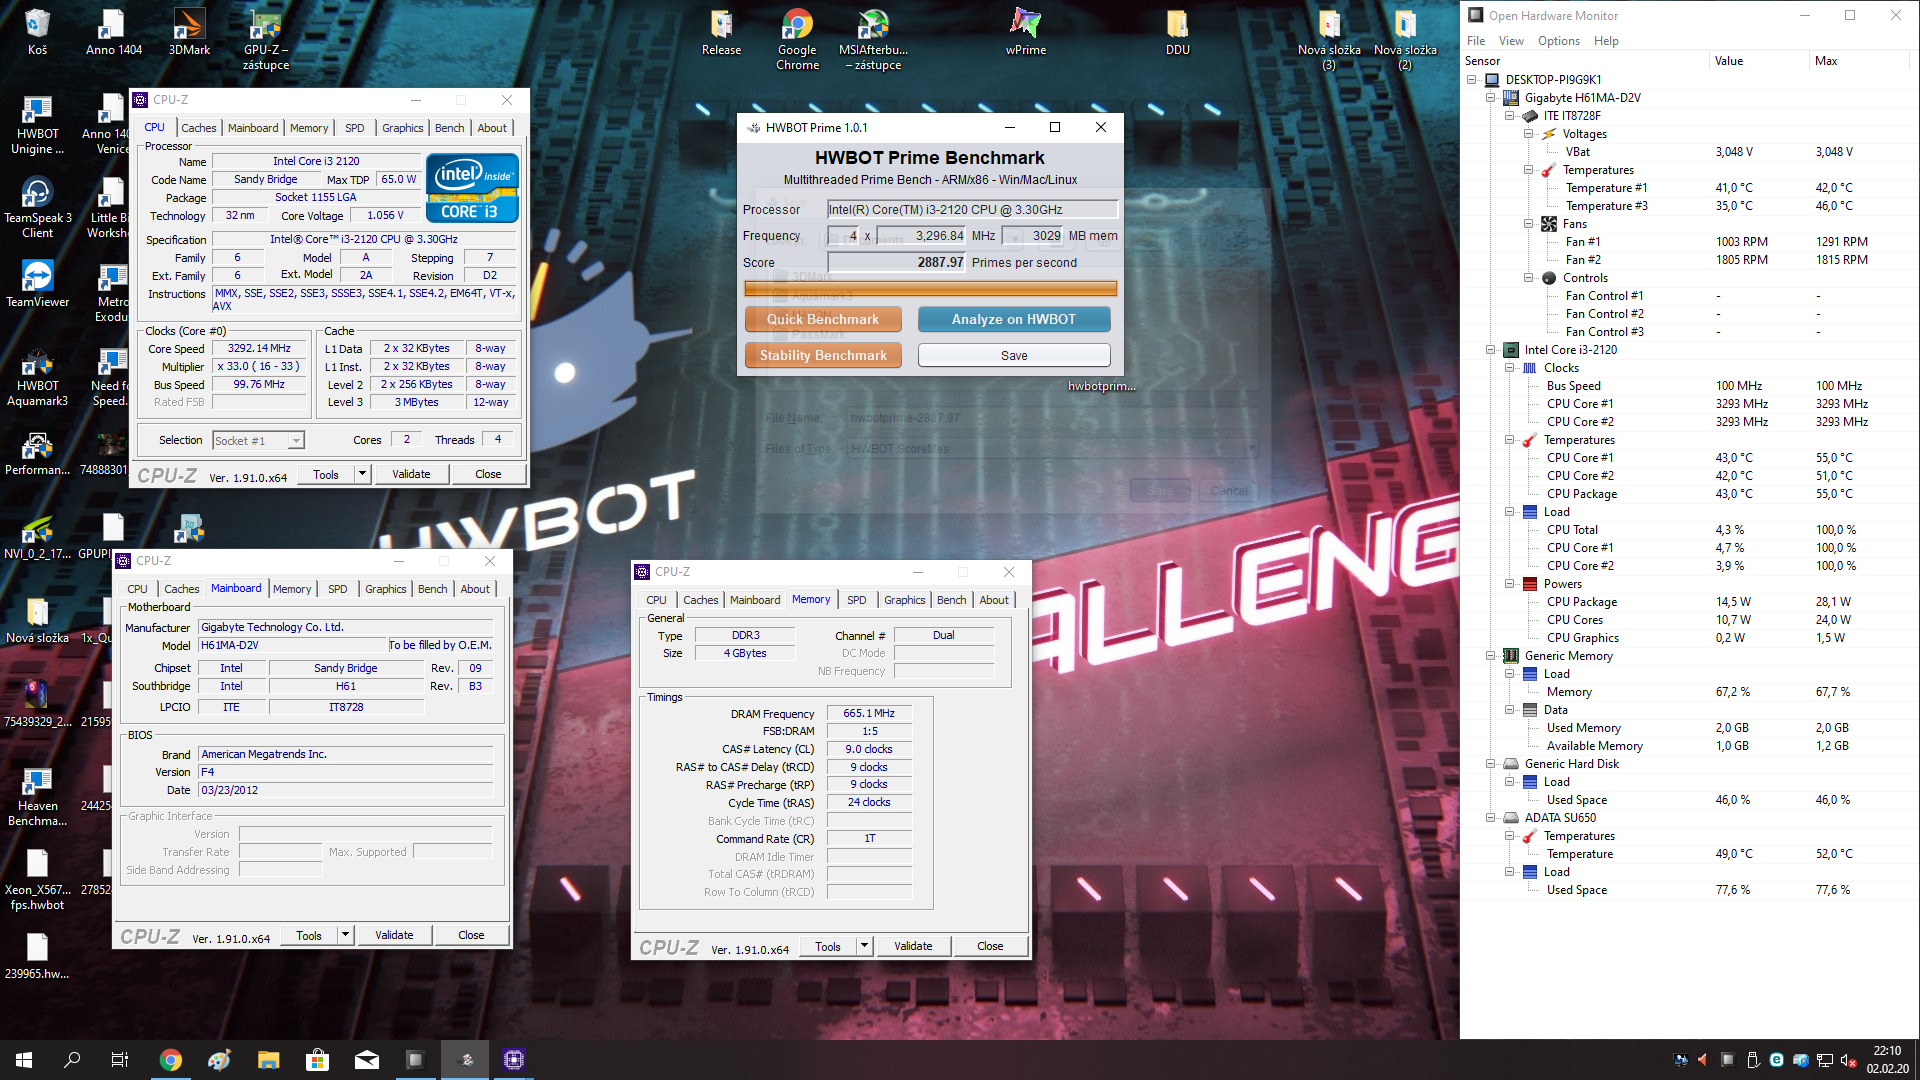The height and width of the screenshot is (1080, 1920).
Task: Open the GPU-Z zástupce desktop shortcut
Action: pos(265,40)
